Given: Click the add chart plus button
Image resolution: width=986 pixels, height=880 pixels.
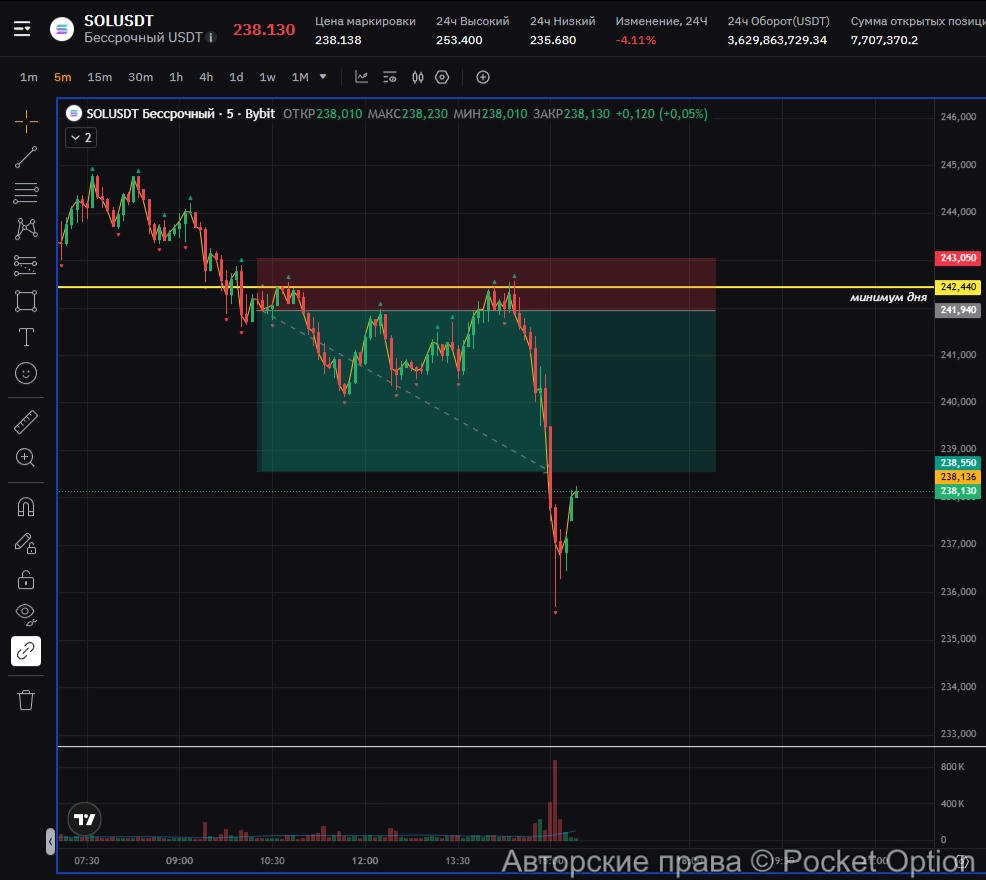Looking at the screenshot, I should pos(483,77).
